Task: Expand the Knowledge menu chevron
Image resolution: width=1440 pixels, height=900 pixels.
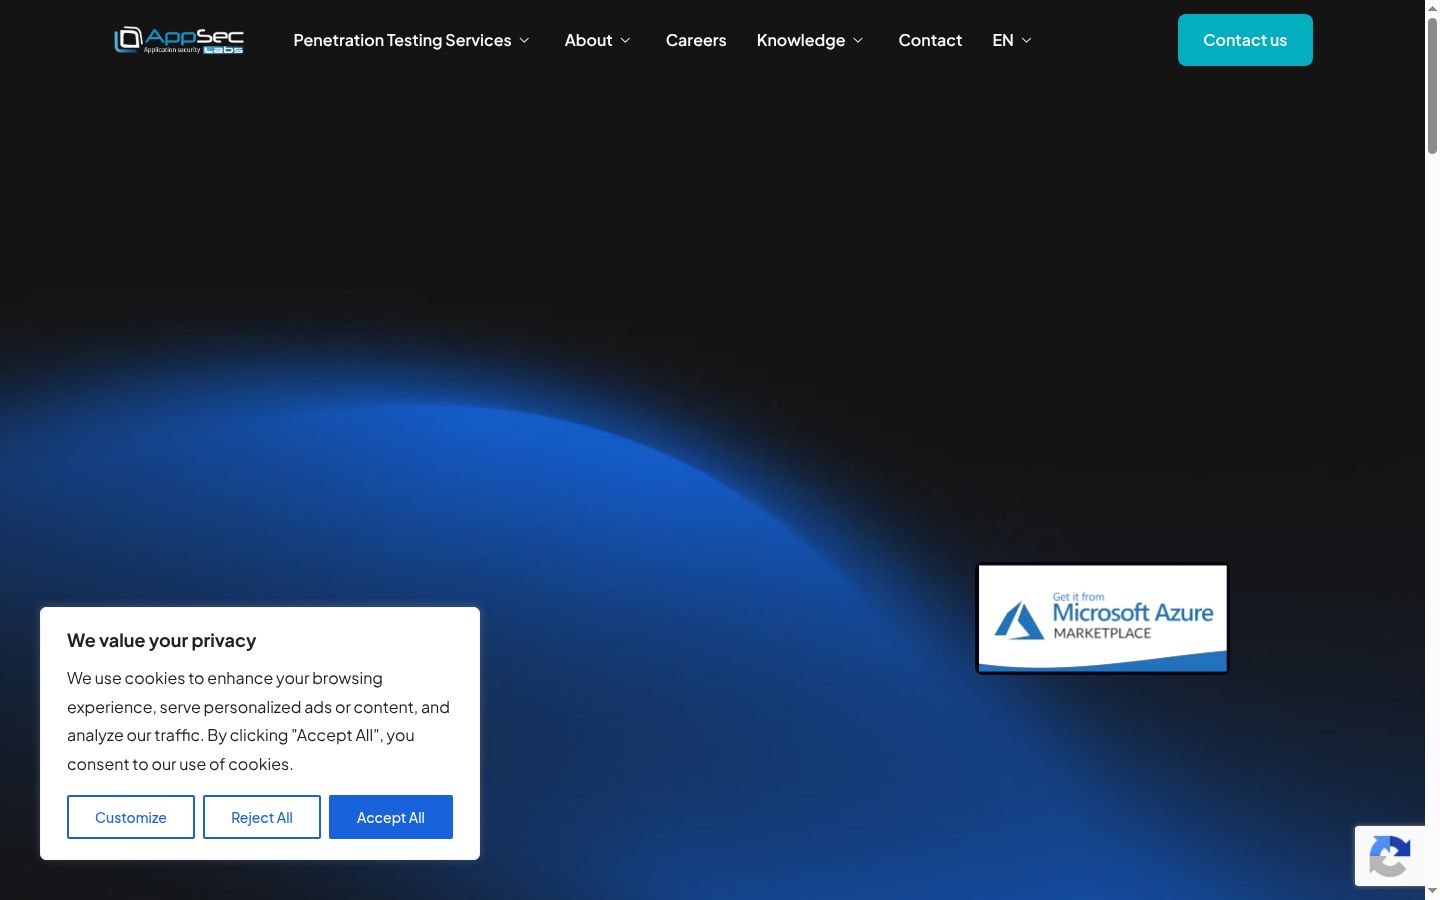Action: pyautogui.click(x=858, y=40)
